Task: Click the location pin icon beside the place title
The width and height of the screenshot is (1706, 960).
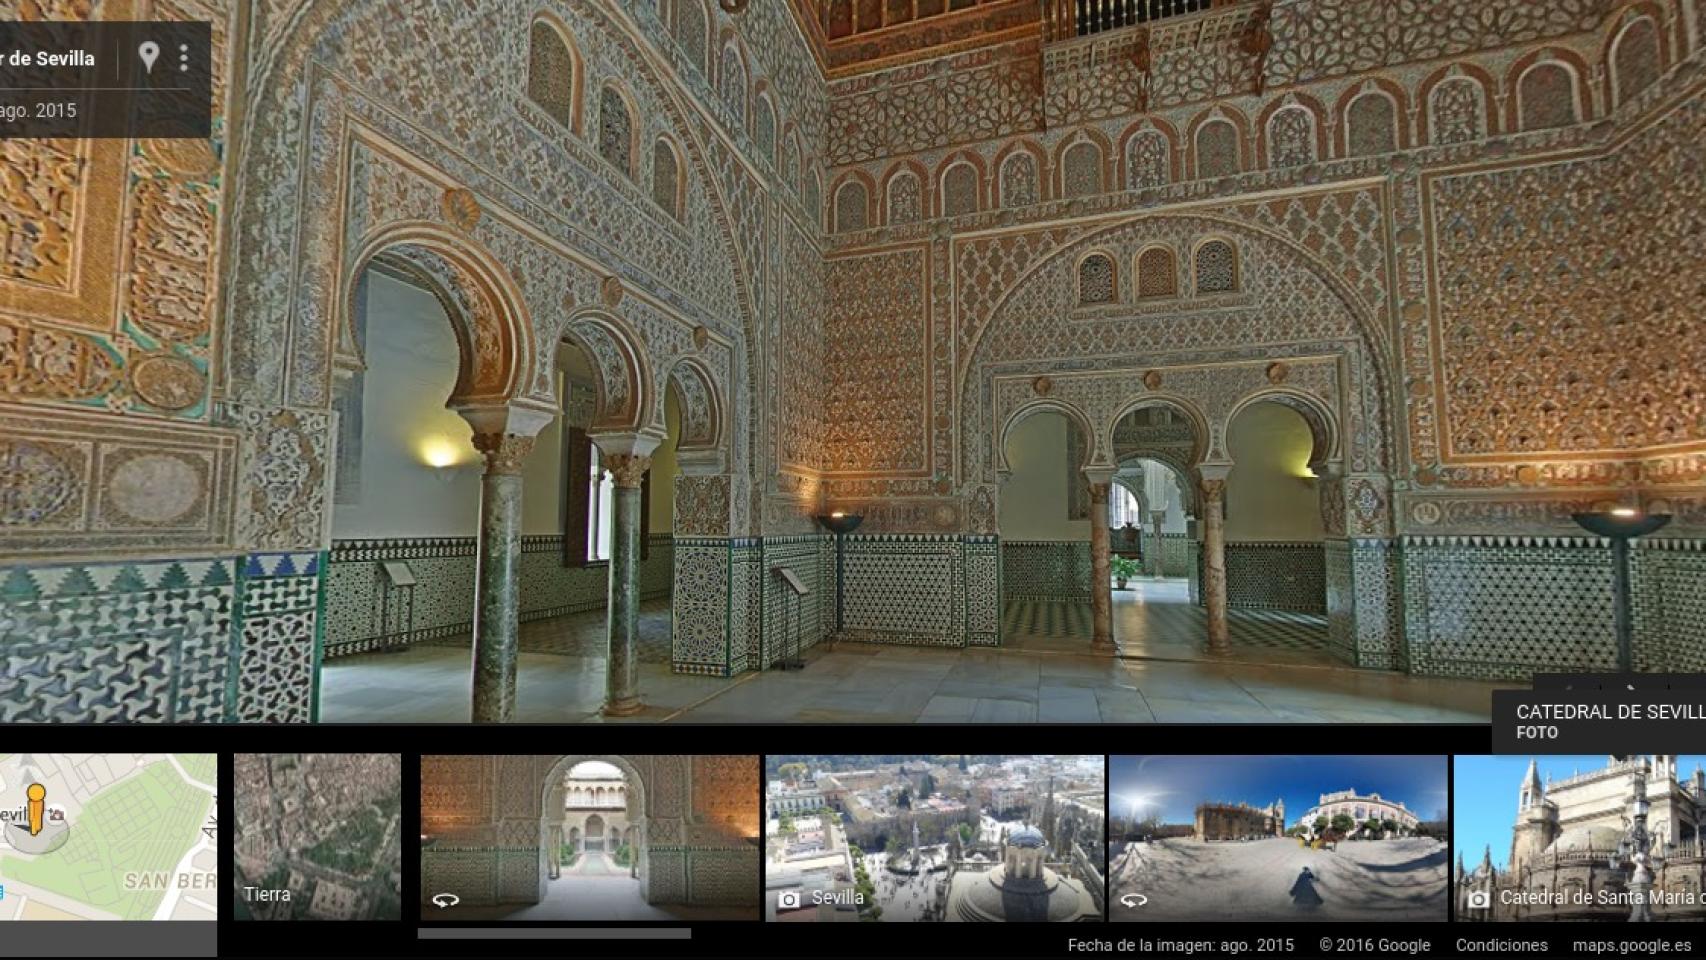Action: (148, 57)
